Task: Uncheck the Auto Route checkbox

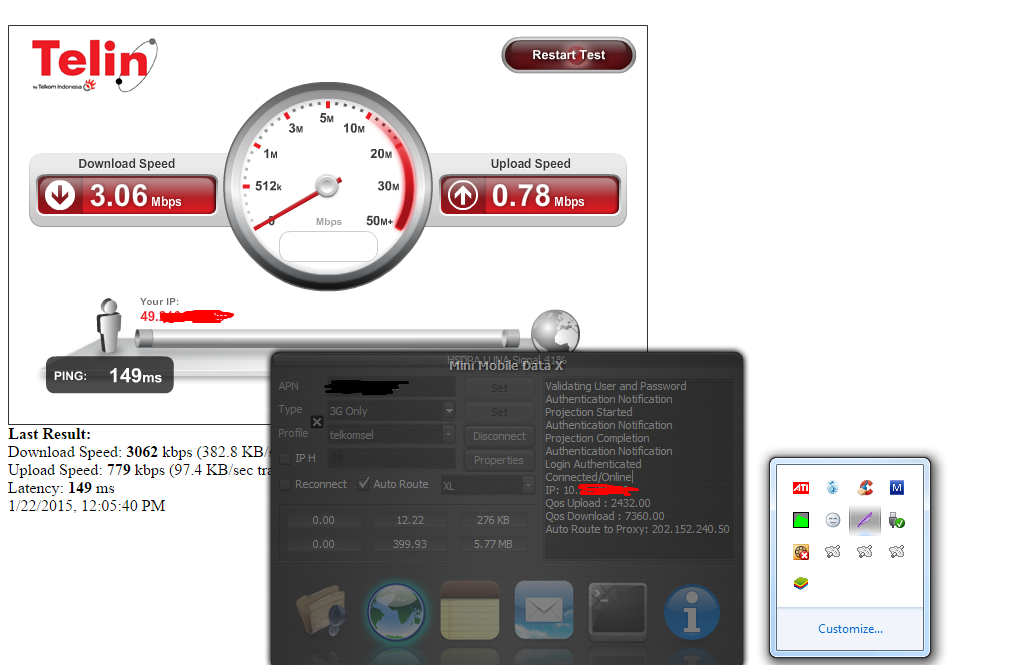Action: pos(363,484)
